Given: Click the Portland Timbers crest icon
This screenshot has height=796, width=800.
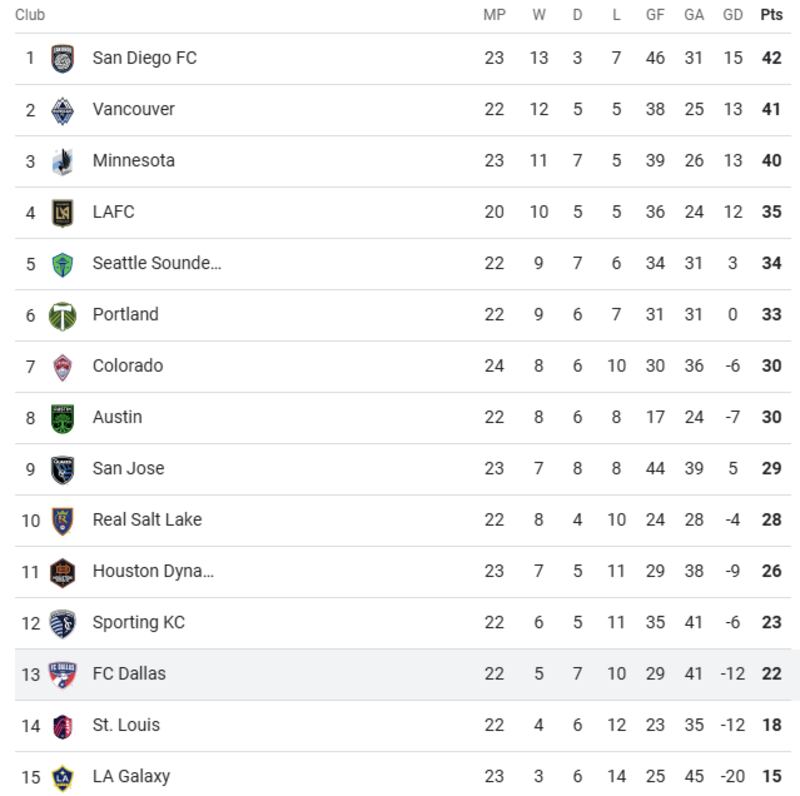Looking at the screenshot, I should pyautogui.click(x=63, y=315).
